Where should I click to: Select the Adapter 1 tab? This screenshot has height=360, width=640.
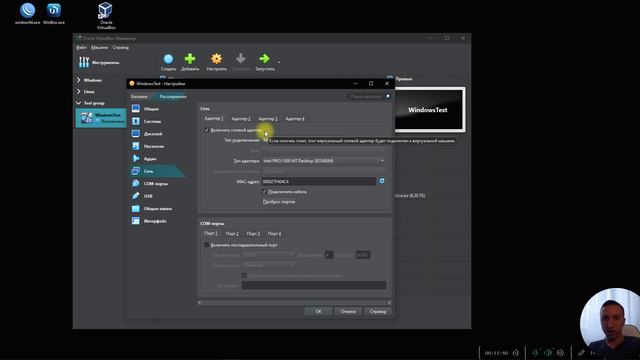tap(213, 118)
